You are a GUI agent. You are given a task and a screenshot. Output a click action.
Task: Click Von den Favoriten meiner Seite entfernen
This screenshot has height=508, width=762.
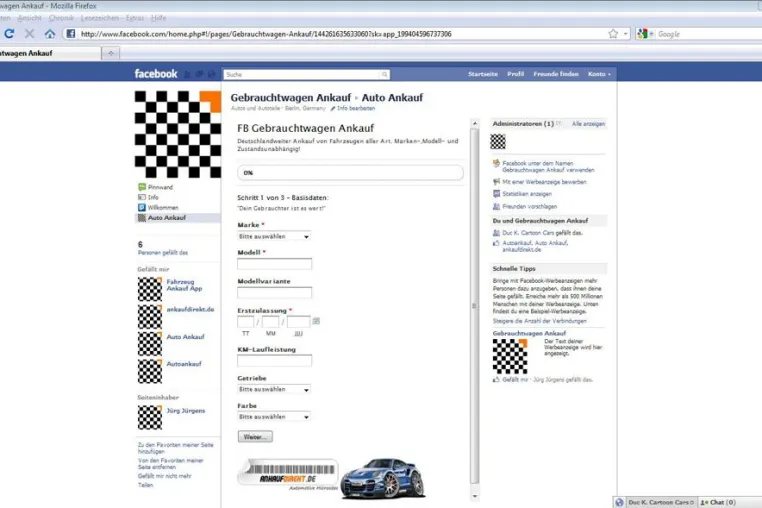pos(171,464)
